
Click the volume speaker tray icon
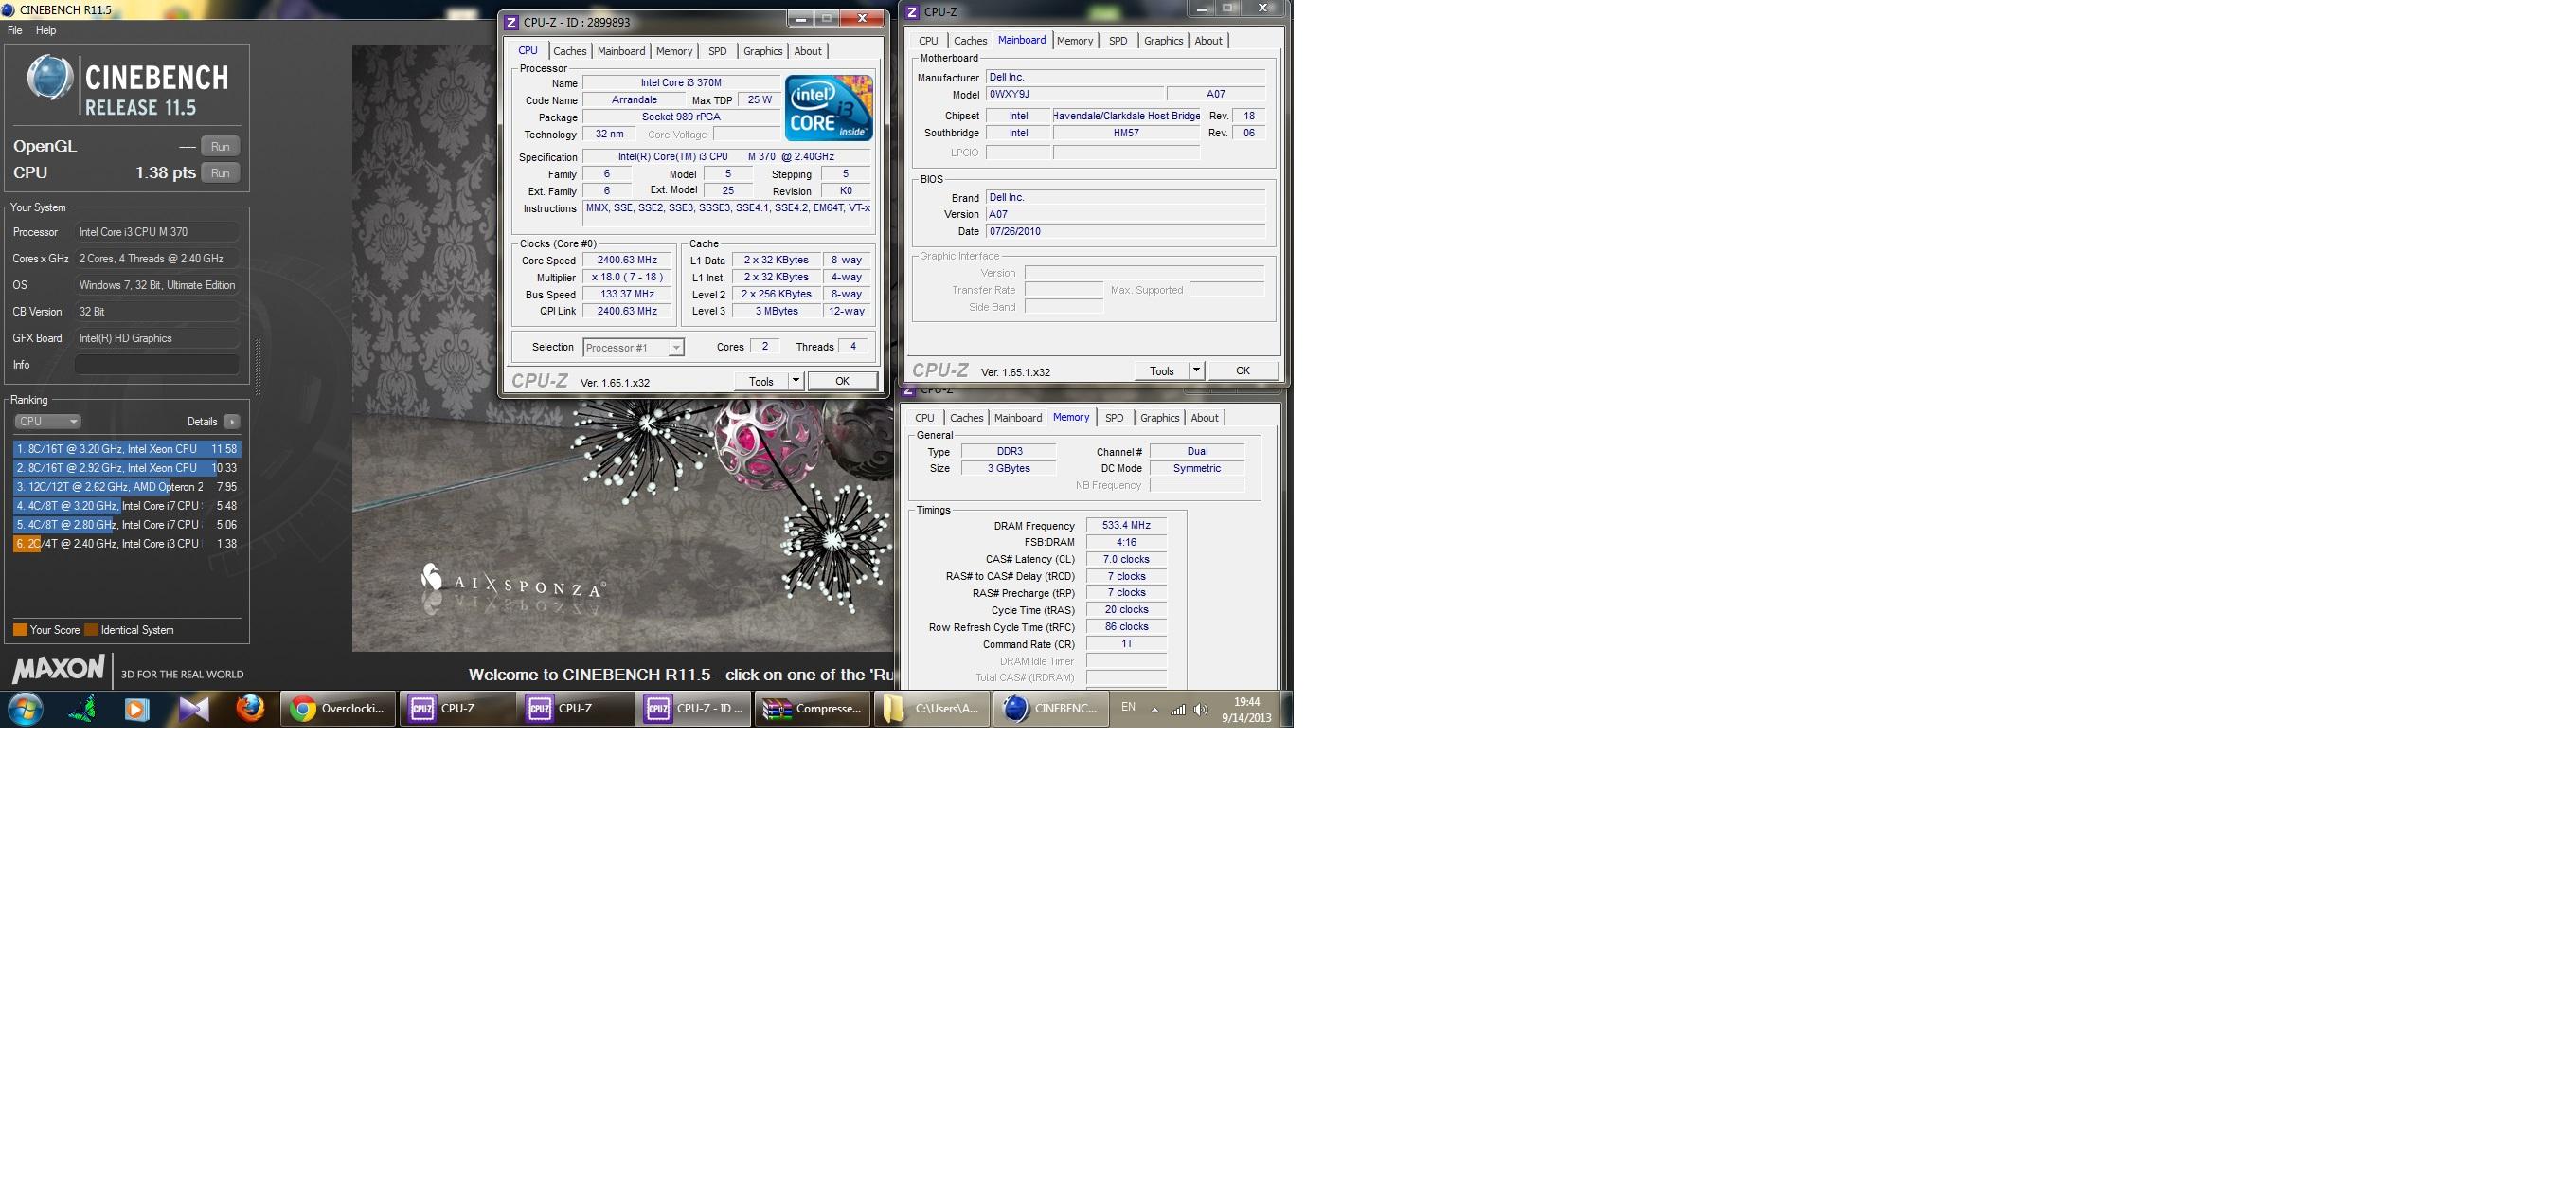tap(1201, 710)
